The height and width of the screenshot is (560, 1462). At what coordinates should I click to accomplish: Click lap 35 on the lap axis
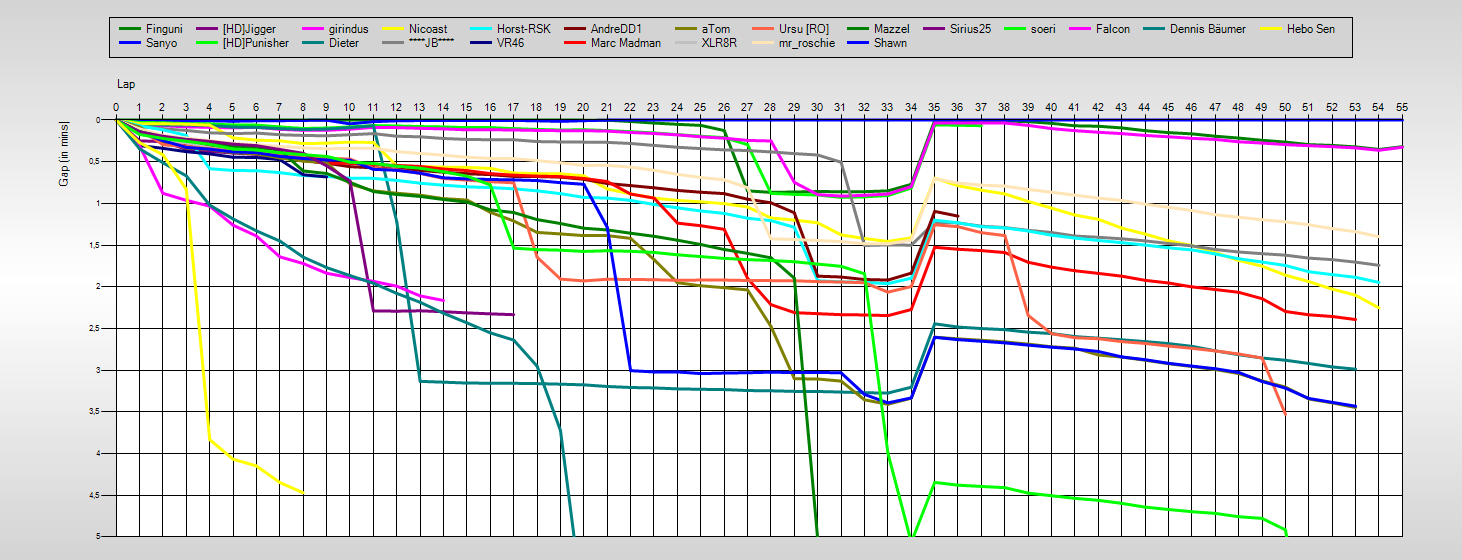pyautogui.click(x=934, y=106)
